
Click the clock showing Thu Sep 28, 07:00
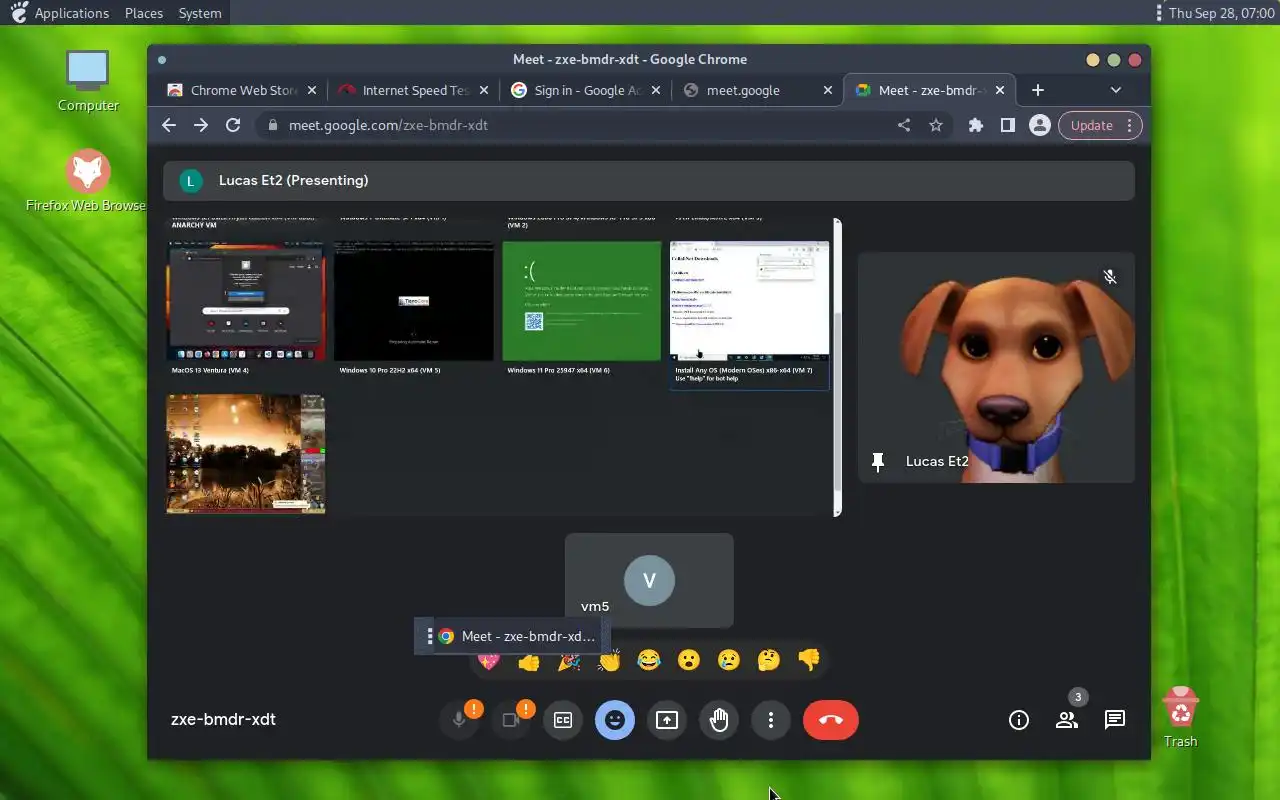pyautogui.click(x=1220, y=13)
